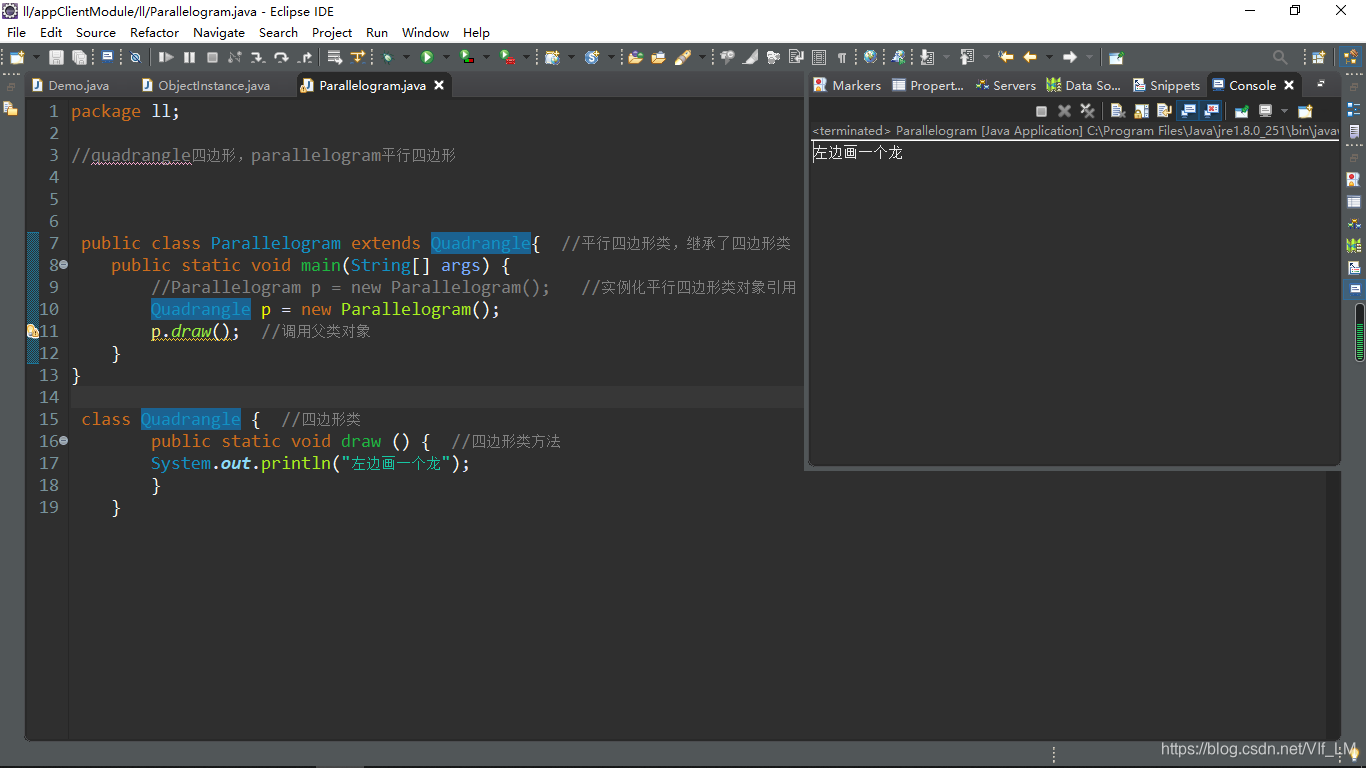Viewport: 1366px width, 768px height.
Task: Switch to the Markers view tab
Action: [847, 85]
